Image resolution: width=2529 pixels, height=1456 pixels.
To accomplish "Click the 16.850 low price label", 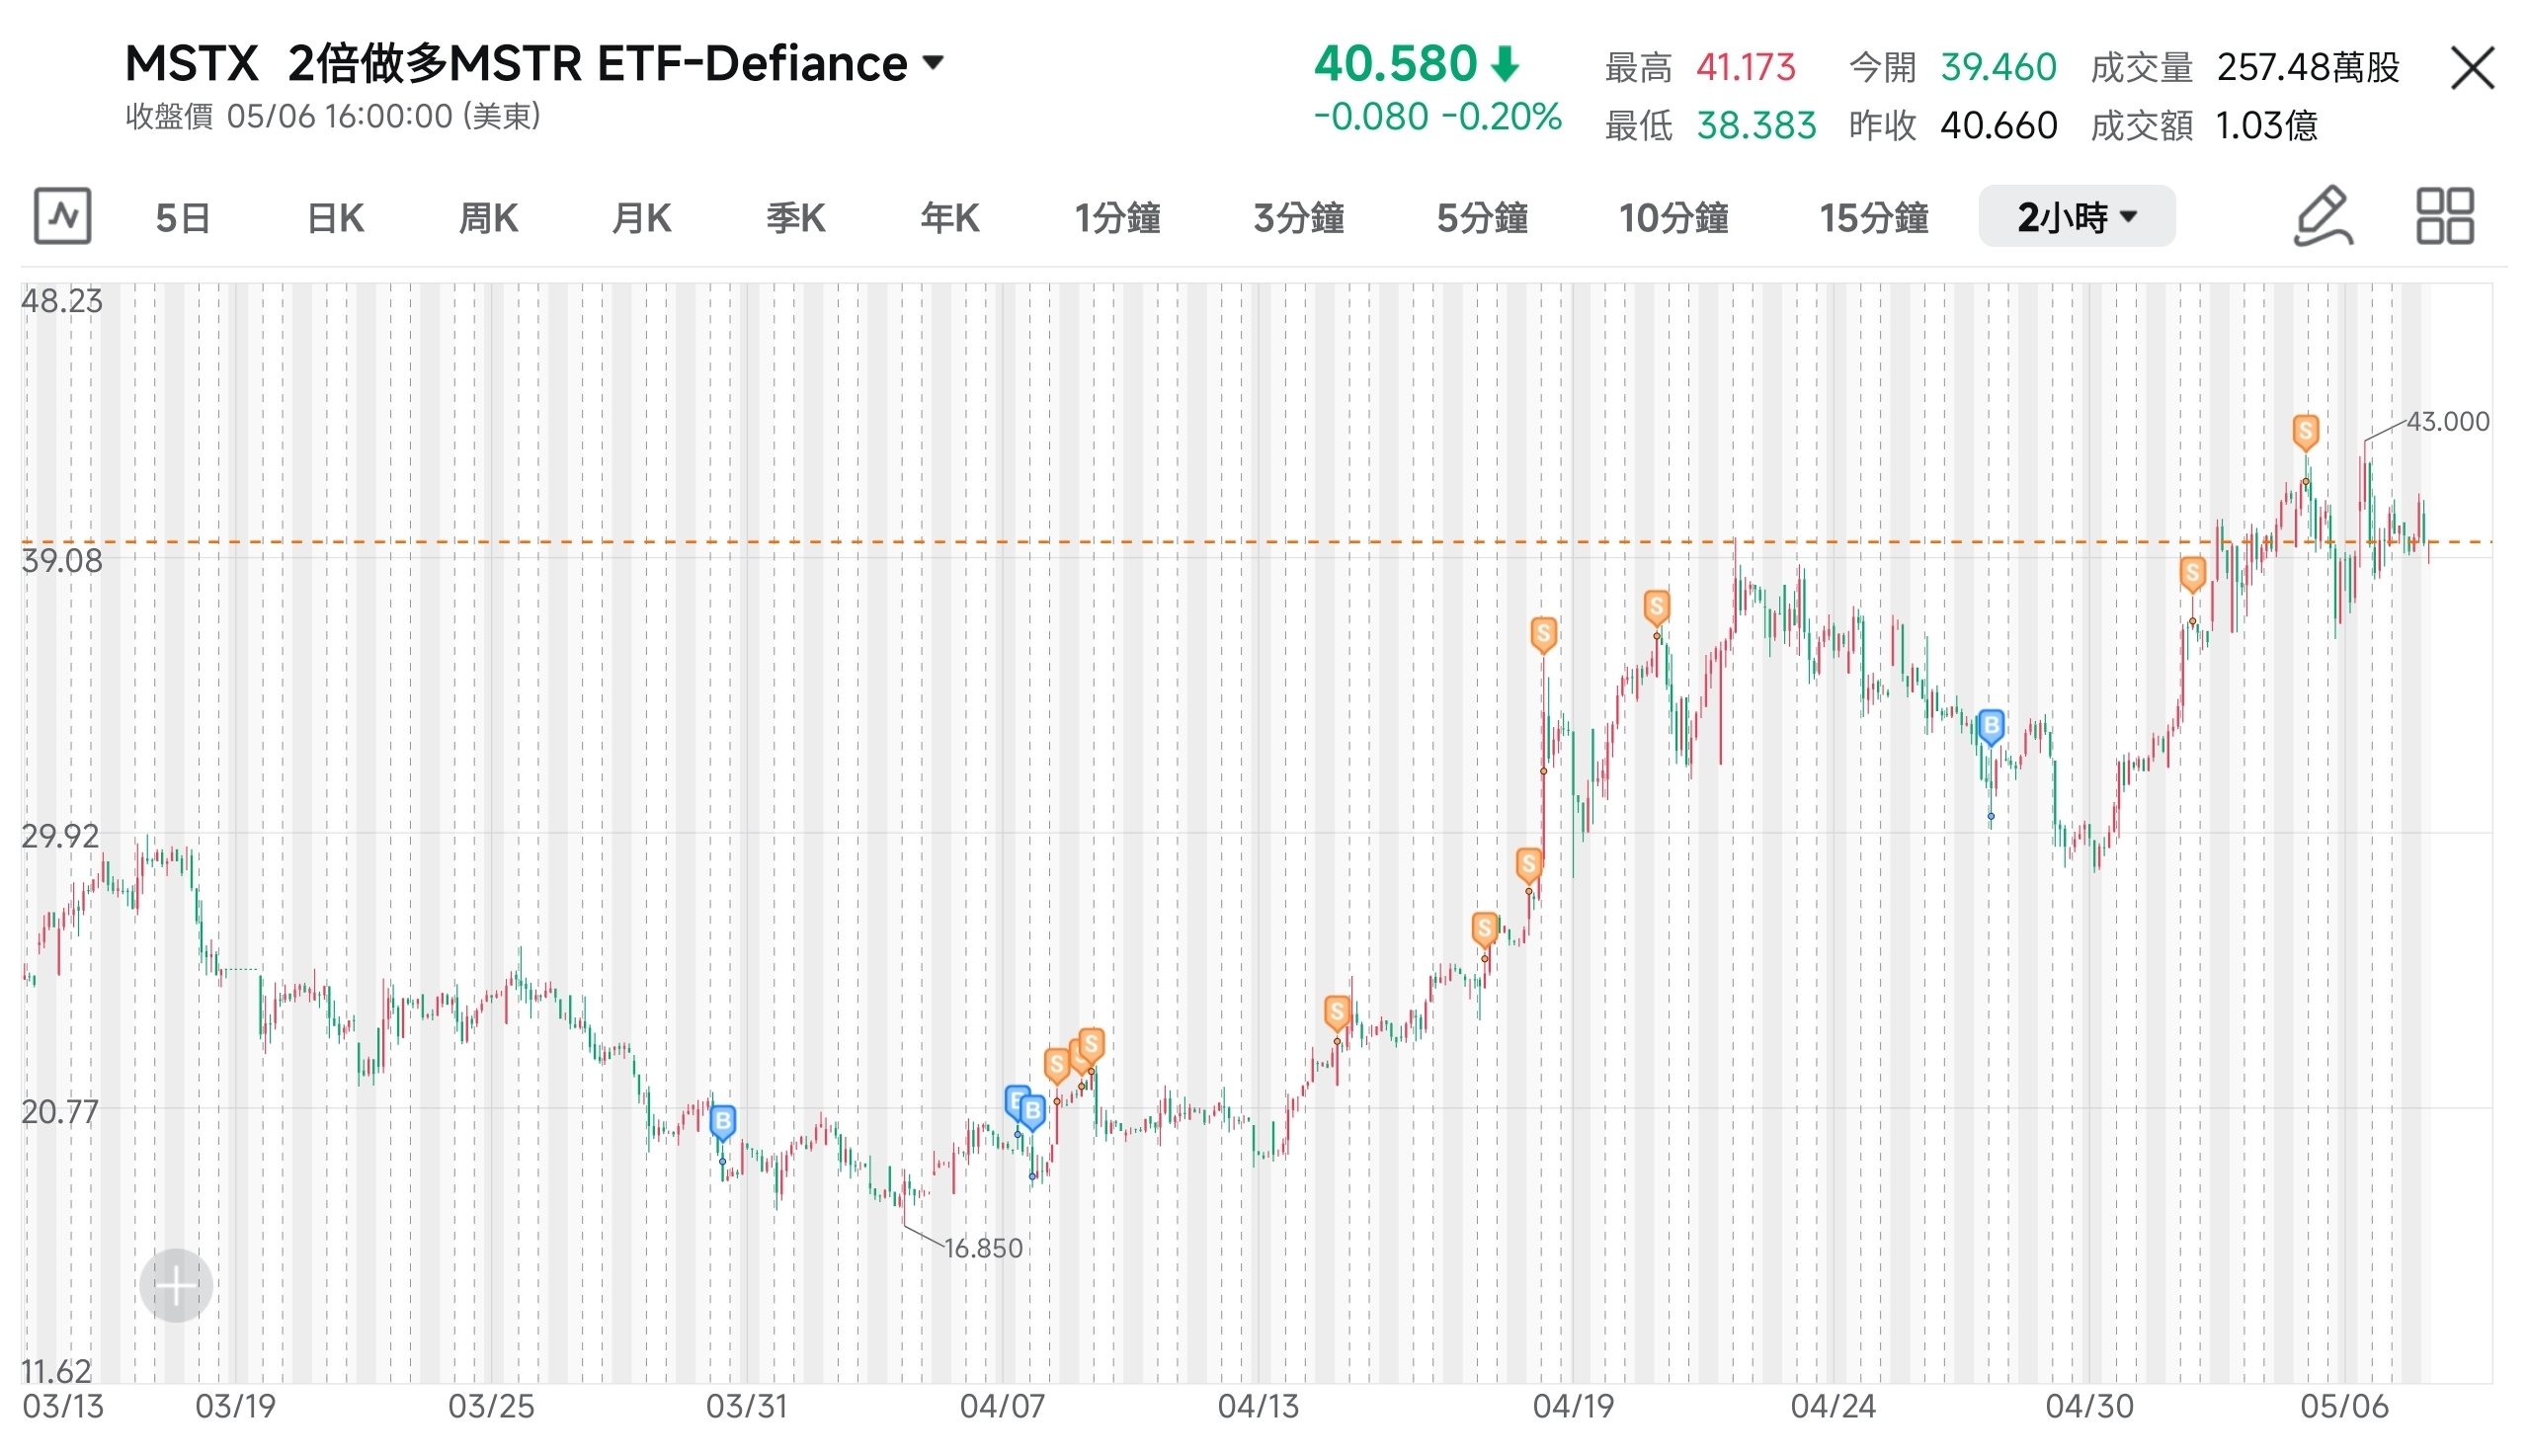I will coord(983,1248).
